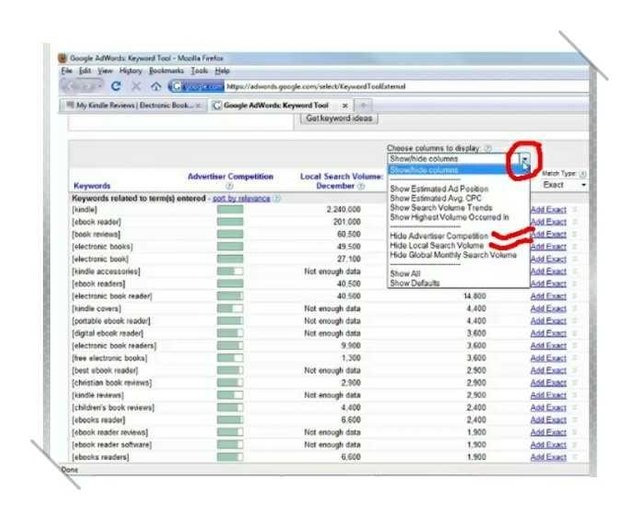Click Add Exact for [electronic book reader]

click(x=548, y=296)
